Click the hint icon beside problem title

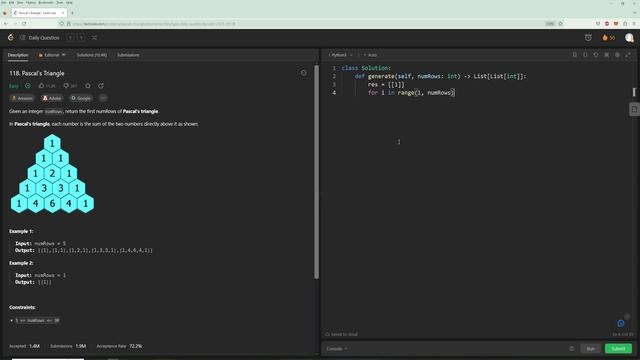point(304,73)
